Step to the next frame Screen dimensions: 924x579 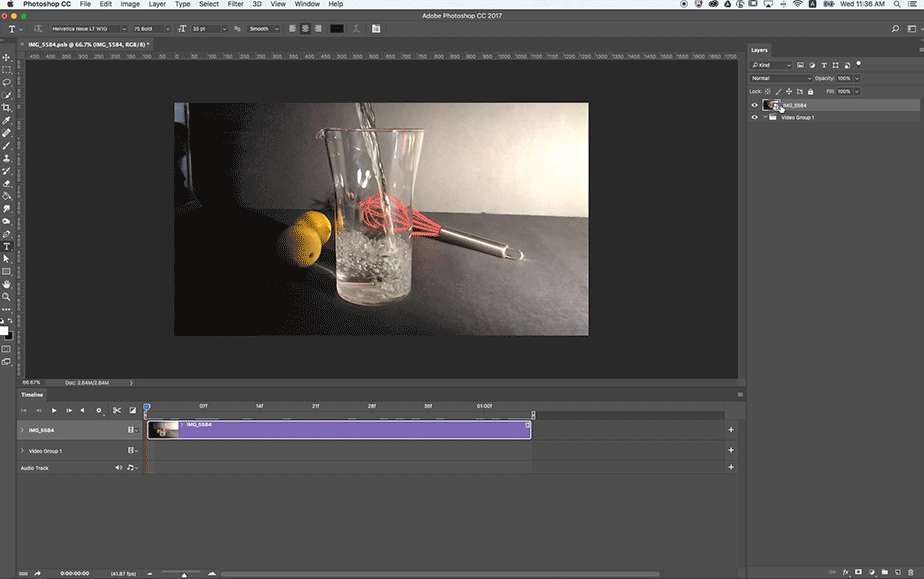[69, 411]
